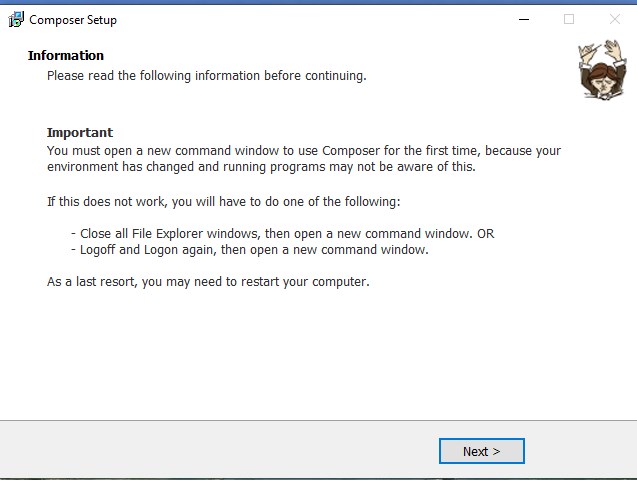The image size is (637, 480).
Task: Click the "Please read the following information" subtitle
Action: 206,75
